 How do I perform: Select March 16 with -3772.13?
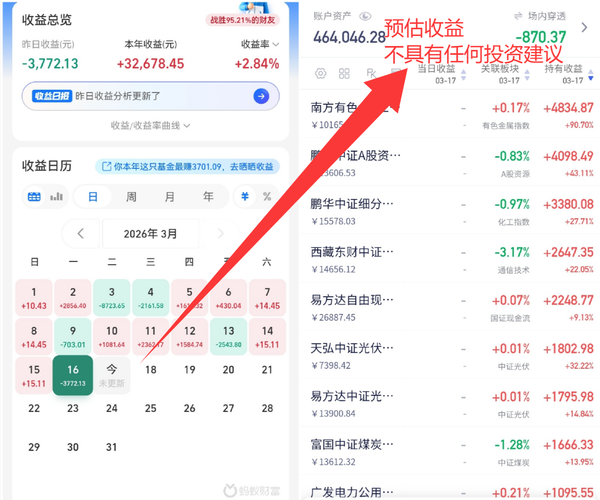[73, 375]
